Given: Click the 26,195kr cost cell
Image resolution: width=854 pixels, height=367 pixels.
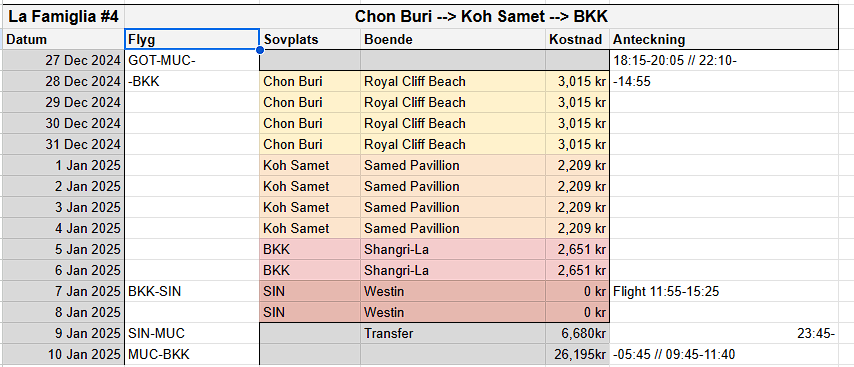Looking at the screenshot, I should coord(577,354).
